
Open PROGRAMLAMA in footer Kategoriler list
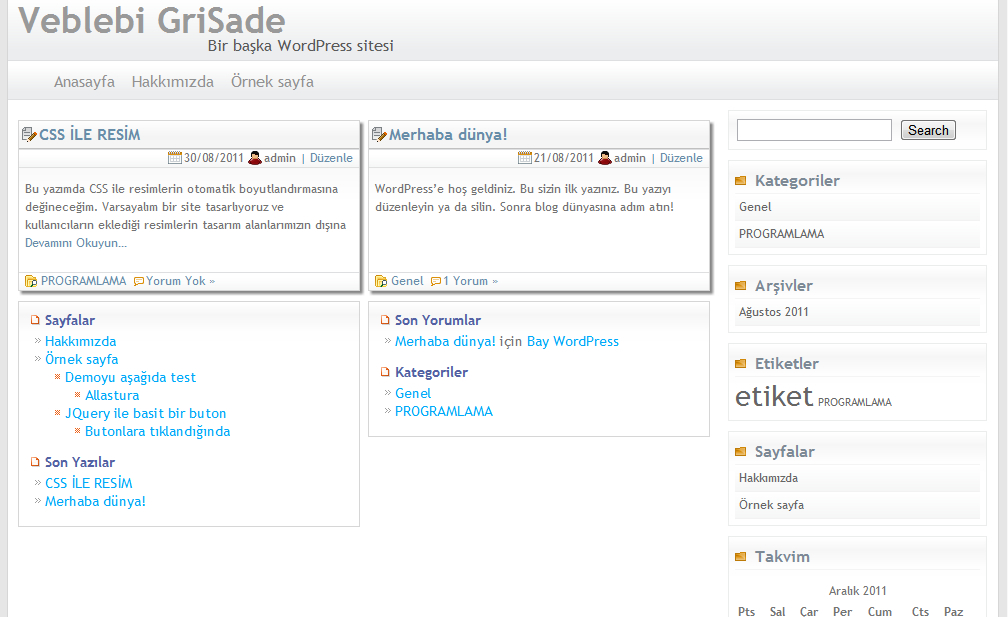(444, 411)
